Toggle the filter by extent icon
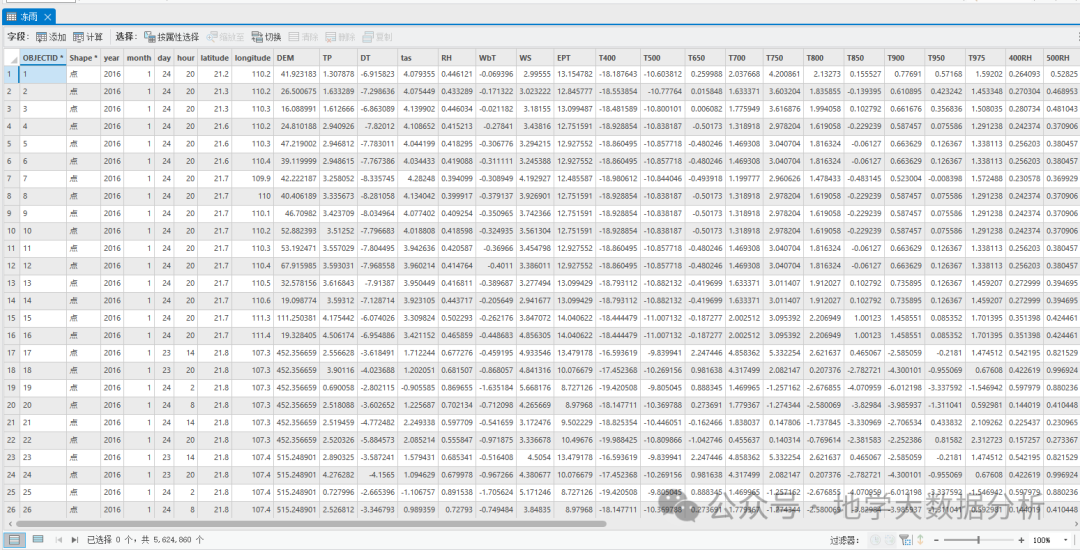1080x550 pixels. point(906,540)
